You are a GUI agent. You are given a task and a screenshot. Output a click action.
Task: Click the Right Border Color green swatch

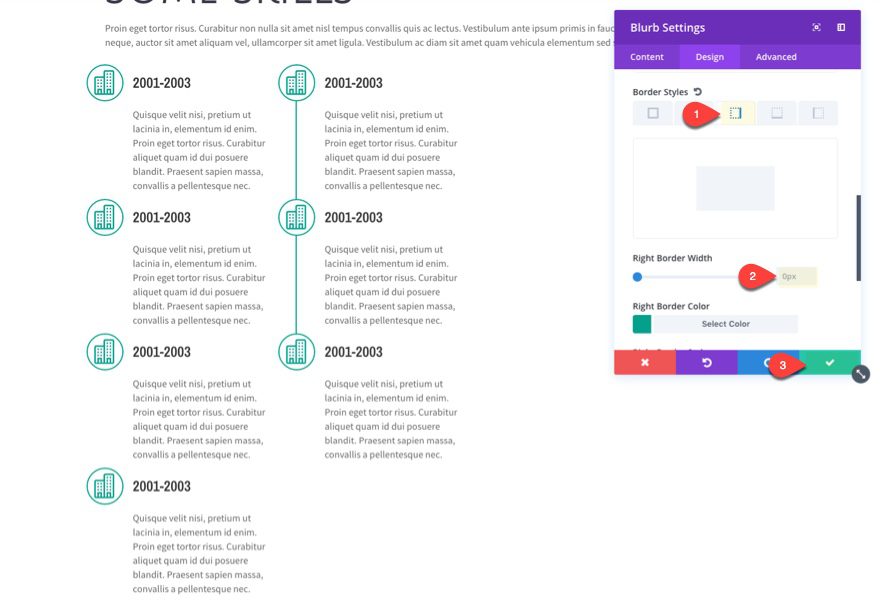click(642, 324)
